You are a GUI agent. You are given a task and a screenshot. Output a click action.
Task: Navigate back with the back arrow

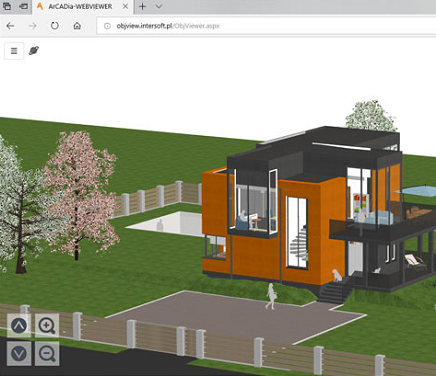point(10,26)
